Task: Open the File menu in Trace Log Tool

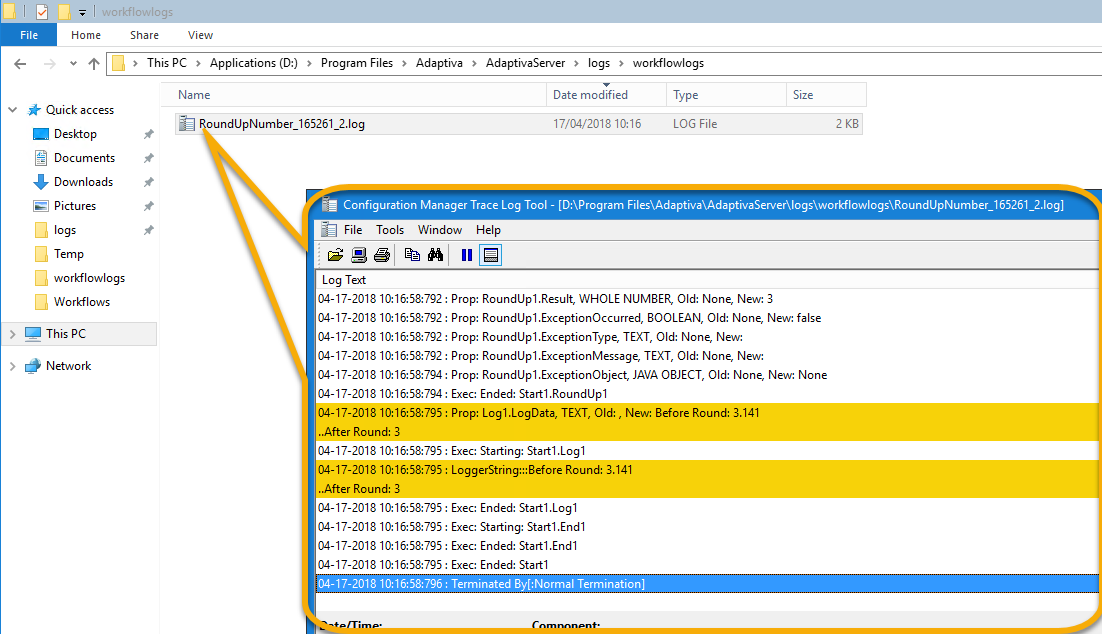Action: click(x=353, y=230)
